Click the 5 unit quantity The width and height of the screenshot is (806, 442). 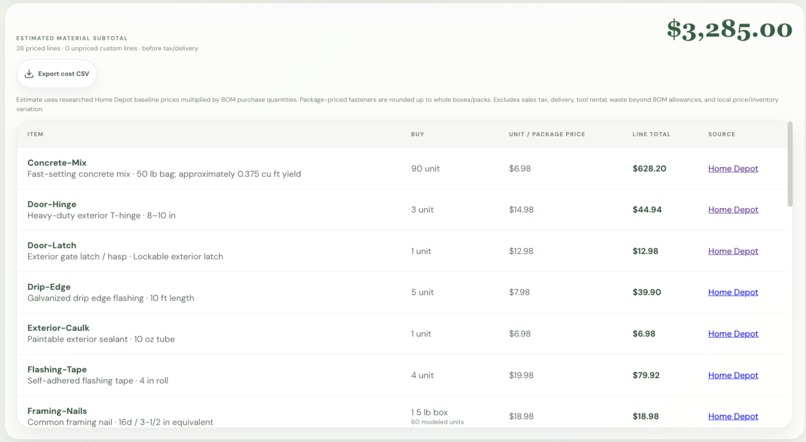click(422, 292)
